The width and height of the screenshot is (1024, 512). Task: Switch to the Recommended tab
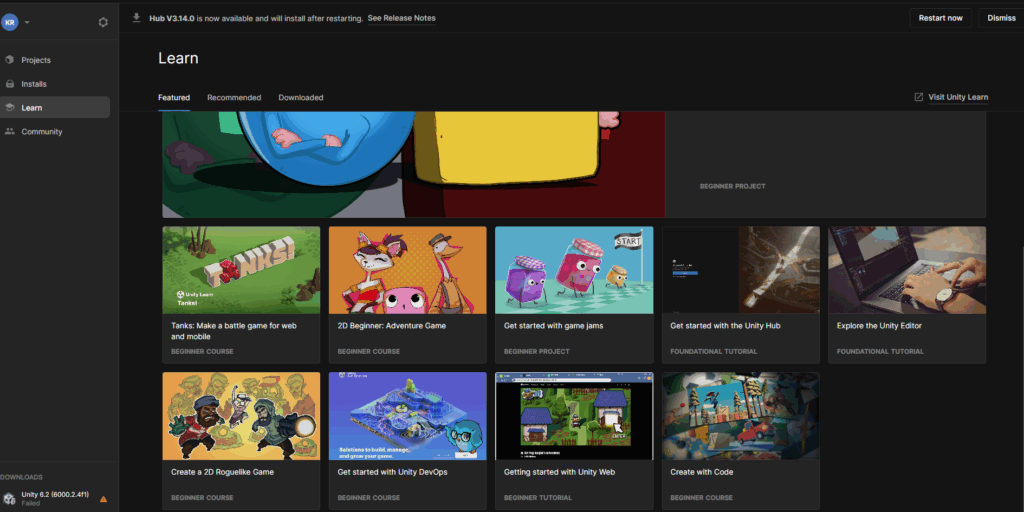point(234,98)
